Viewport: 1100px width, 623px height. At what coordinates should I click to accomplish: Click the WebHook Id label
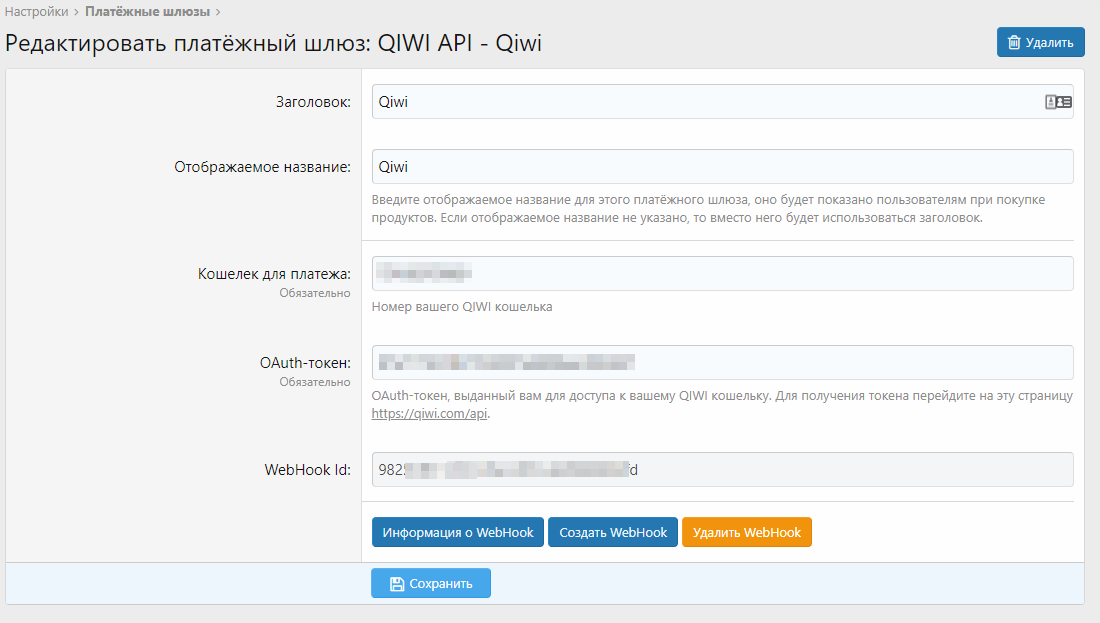pos(307,469)
